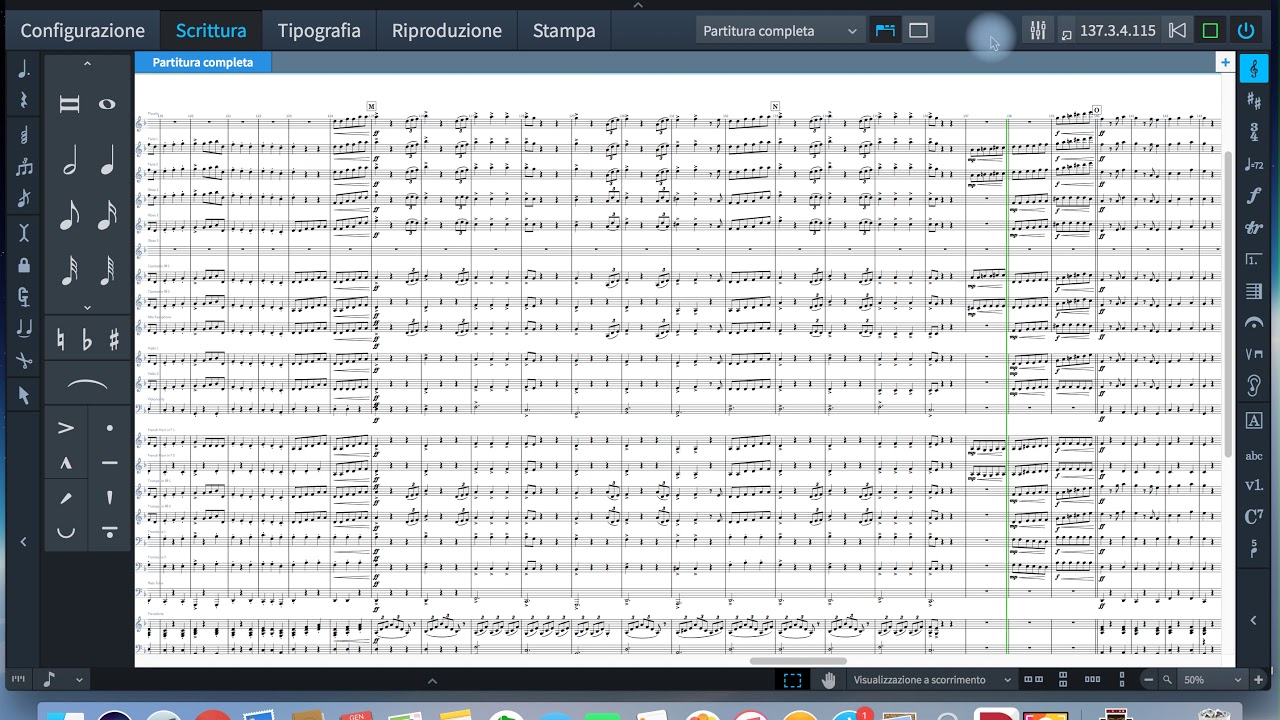Toggle insert mode
Image resolution: width=1280 pixels, height=720 pixels.
pyautogui.click(x=24, y=232)
